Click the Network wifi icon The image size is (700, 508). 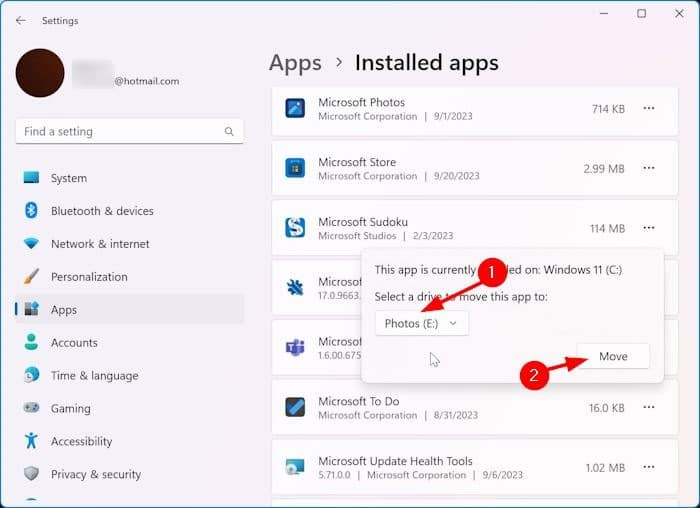[x=31, y=243]
